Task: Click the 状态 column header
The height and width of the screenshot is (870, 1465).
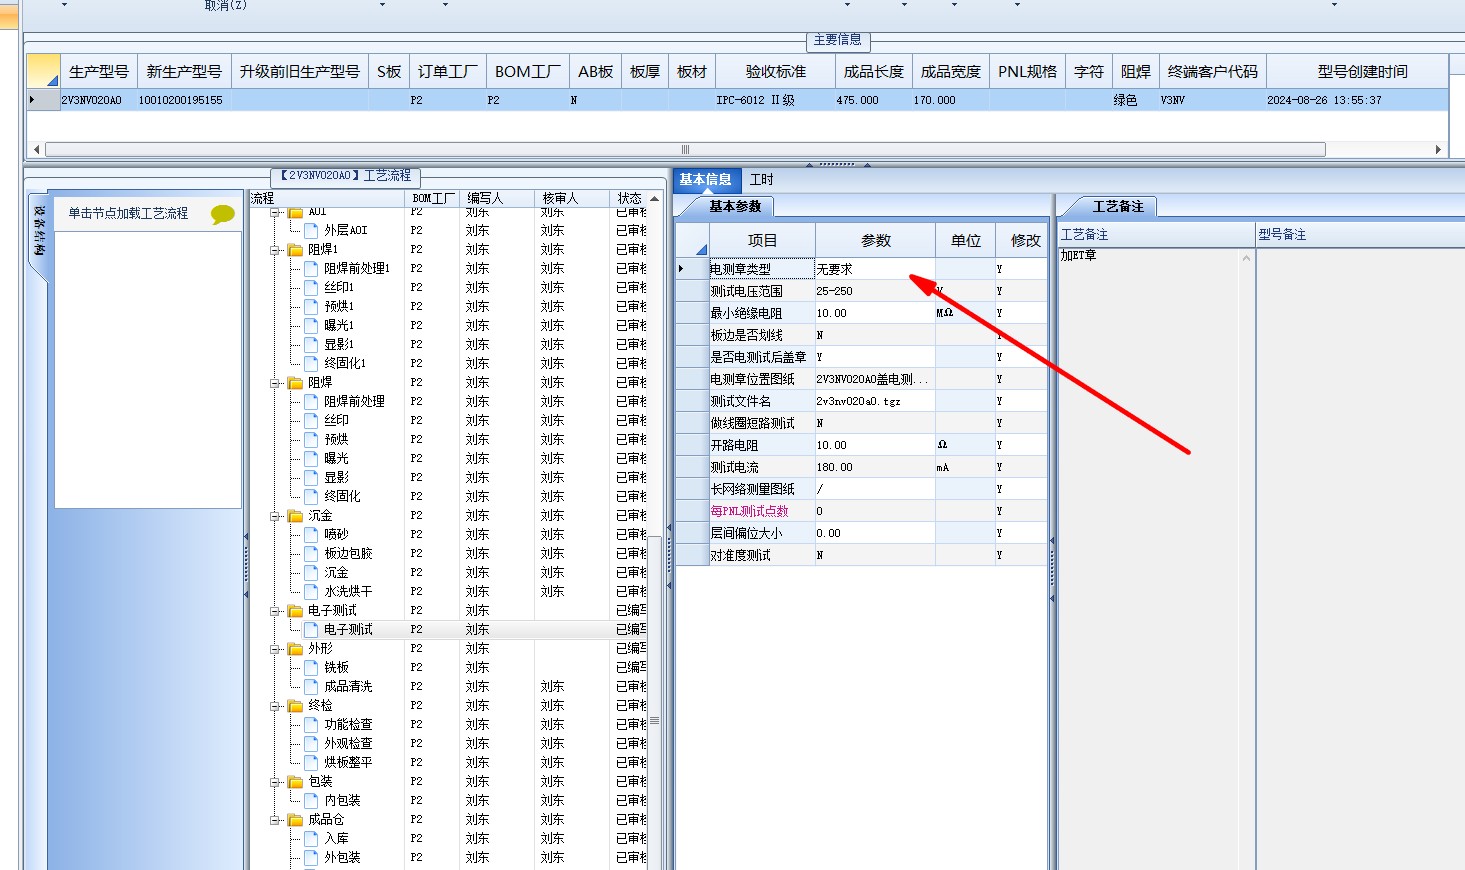Action: (629, 198)
